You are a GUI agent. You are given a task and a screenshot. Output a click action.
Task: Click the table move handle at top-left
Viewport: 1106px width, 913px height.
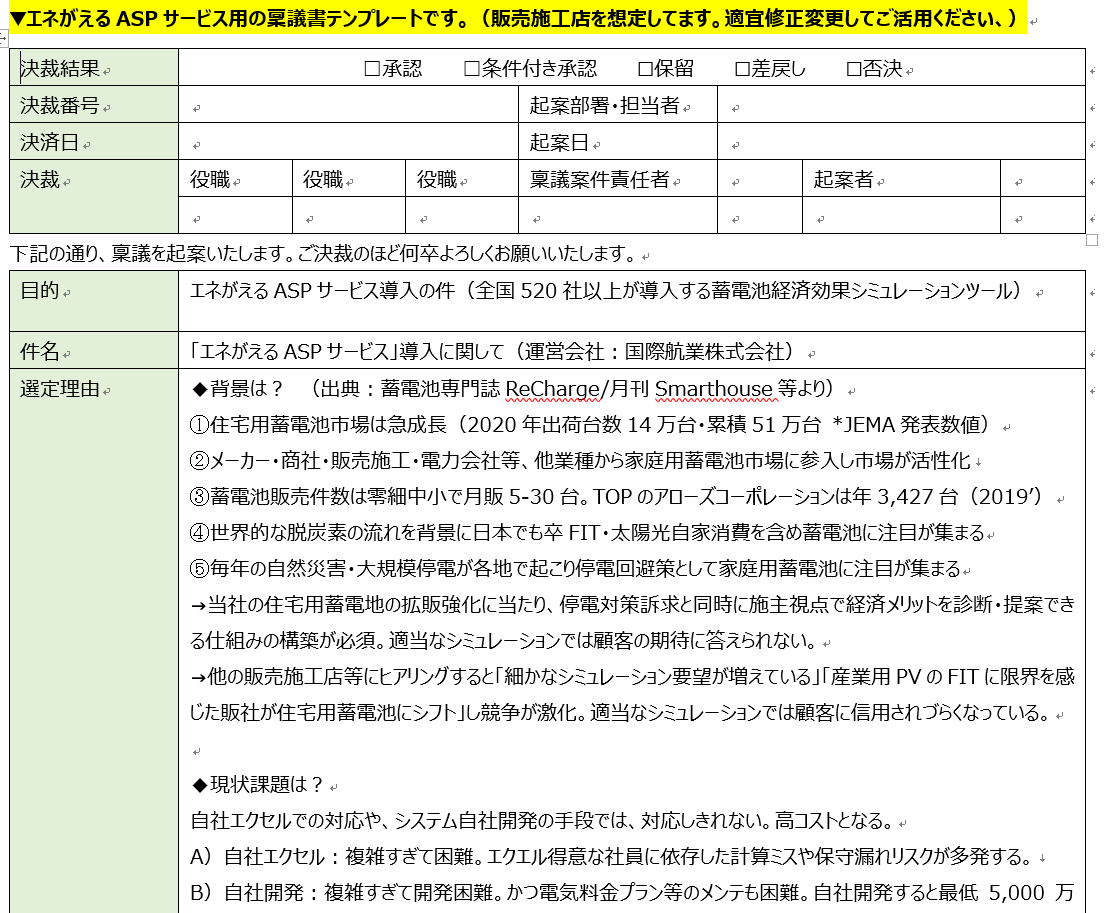3,38
